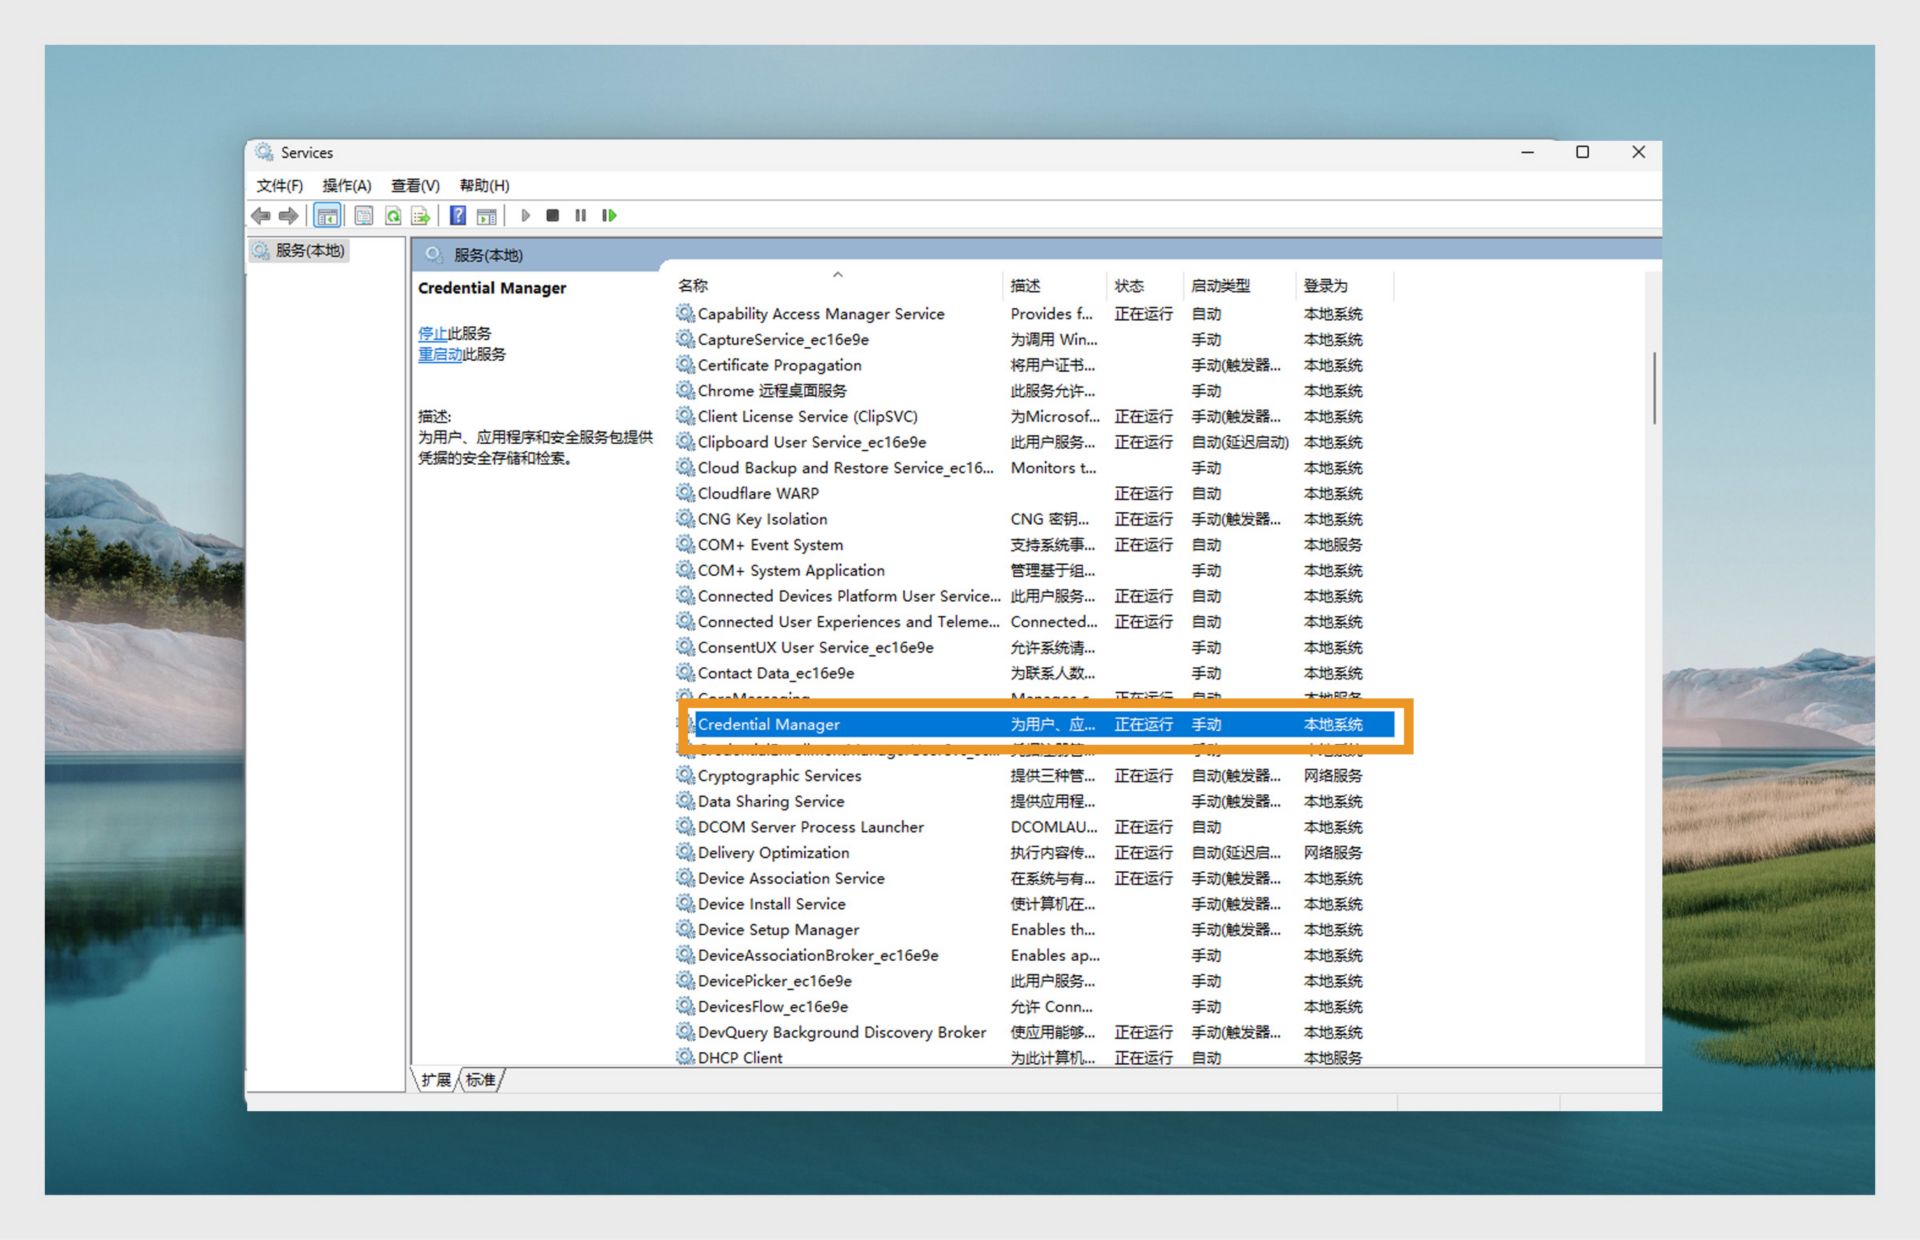1920x1240 pixels.
Task: Open the 帮助(H) menu
Action: tap(484, 186)
